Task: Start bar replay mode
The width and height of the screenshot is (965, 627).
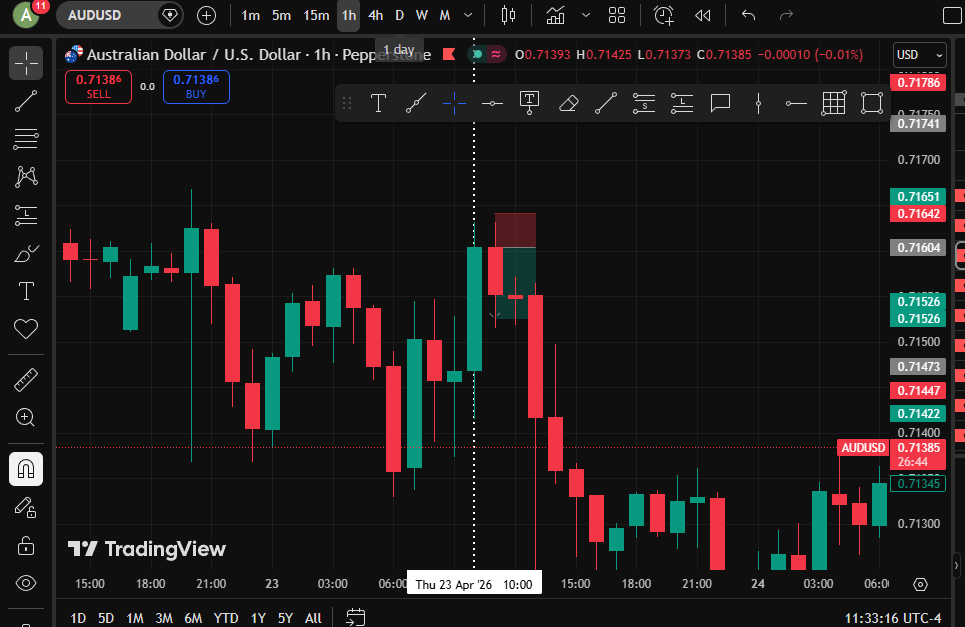Action: (x=702, y=15)
